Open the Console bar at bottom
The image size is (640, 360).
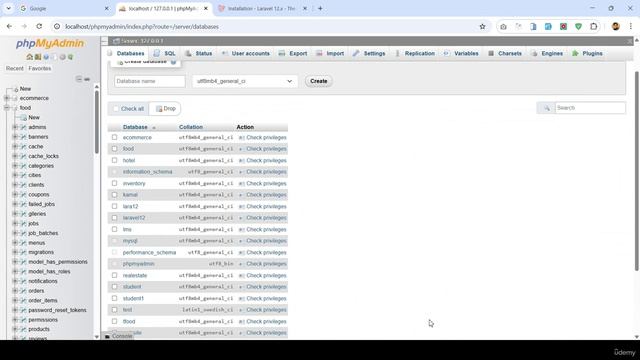click(118, 336)
